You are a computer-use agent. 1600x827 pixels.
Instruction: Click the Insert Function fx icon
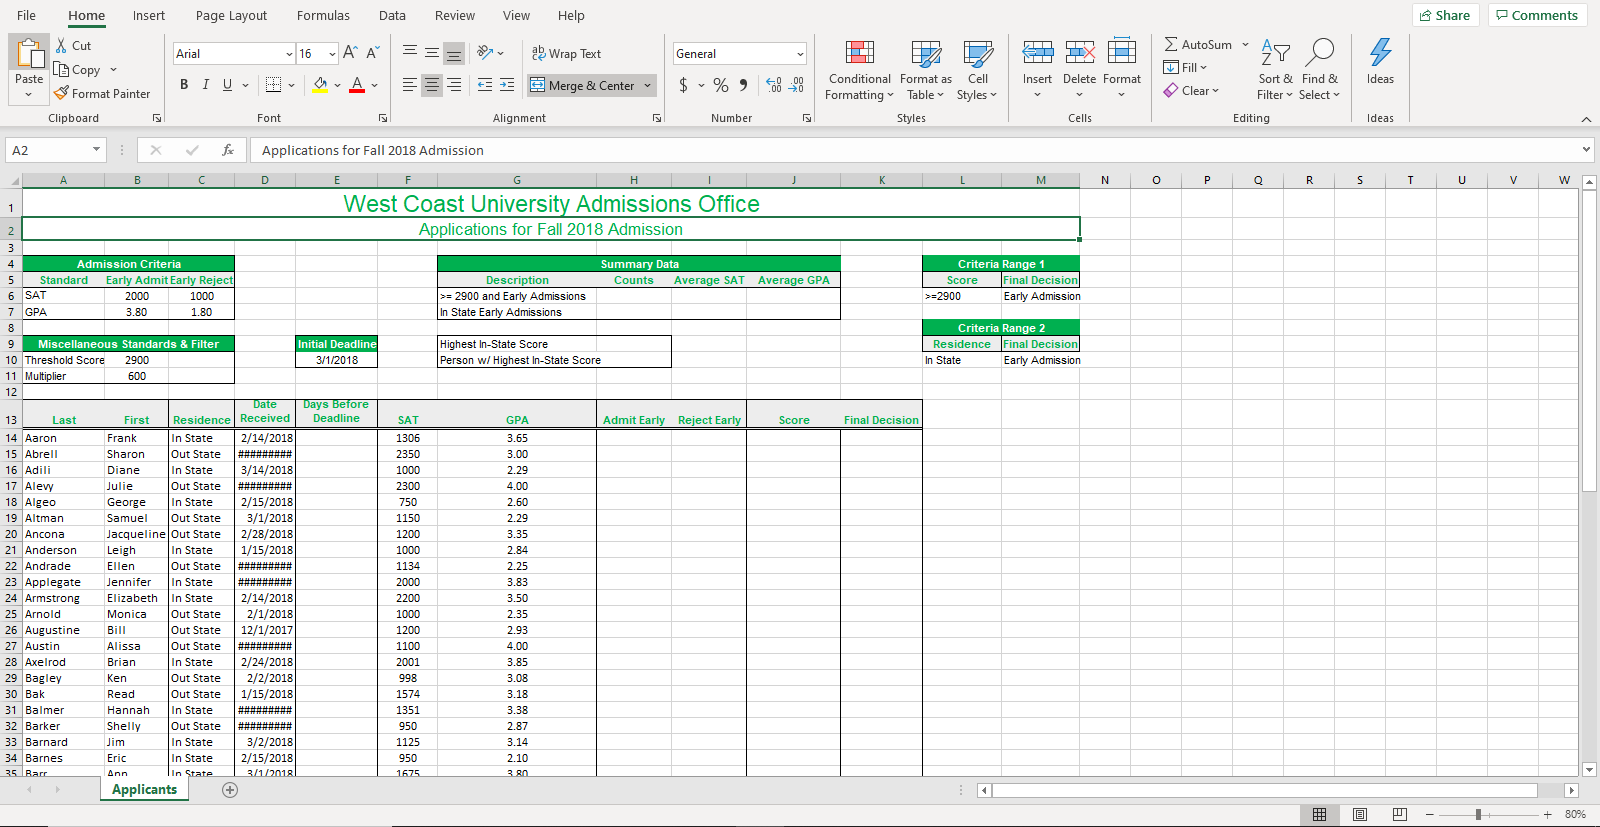tap(228, 150)
